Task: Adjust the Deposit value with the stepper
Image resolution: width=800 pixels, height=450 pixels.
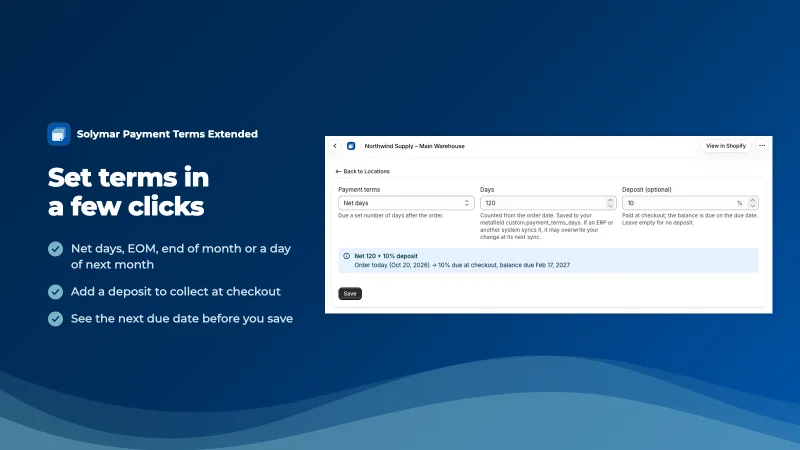Action: 753,203
